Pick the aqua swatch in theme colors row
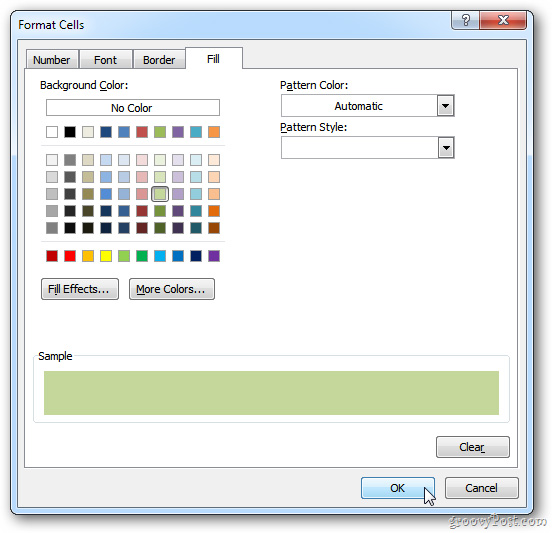The width and height of the screenshot is (552, 533). [x=196, y=132]
